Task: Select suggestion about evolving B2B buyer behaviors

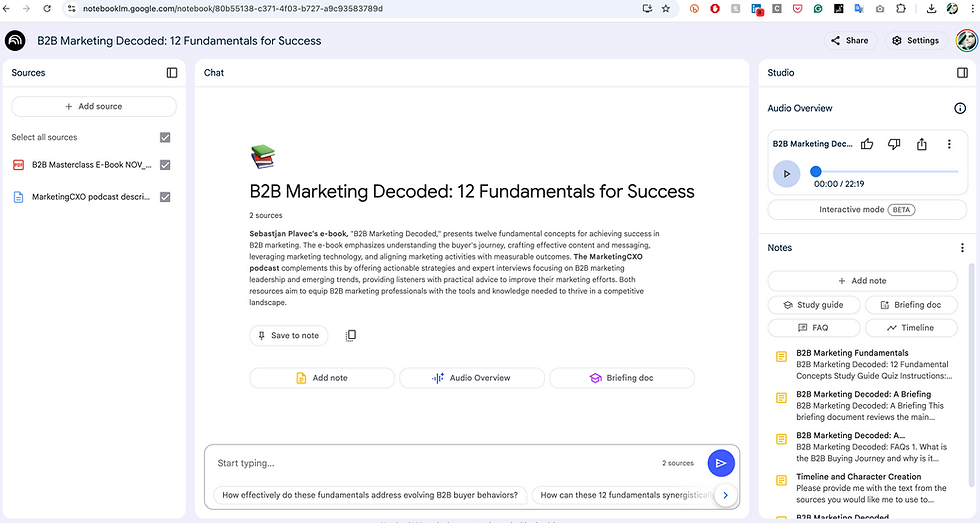Action: click(370, 495)
